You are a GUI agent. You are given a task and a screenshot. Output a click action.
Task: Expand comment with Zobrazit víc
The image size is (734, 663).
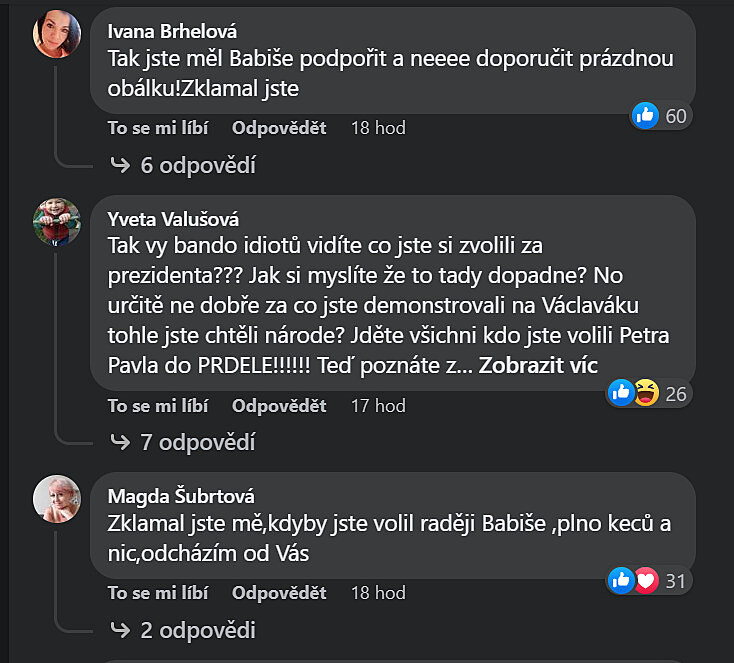tap(538, 366)
